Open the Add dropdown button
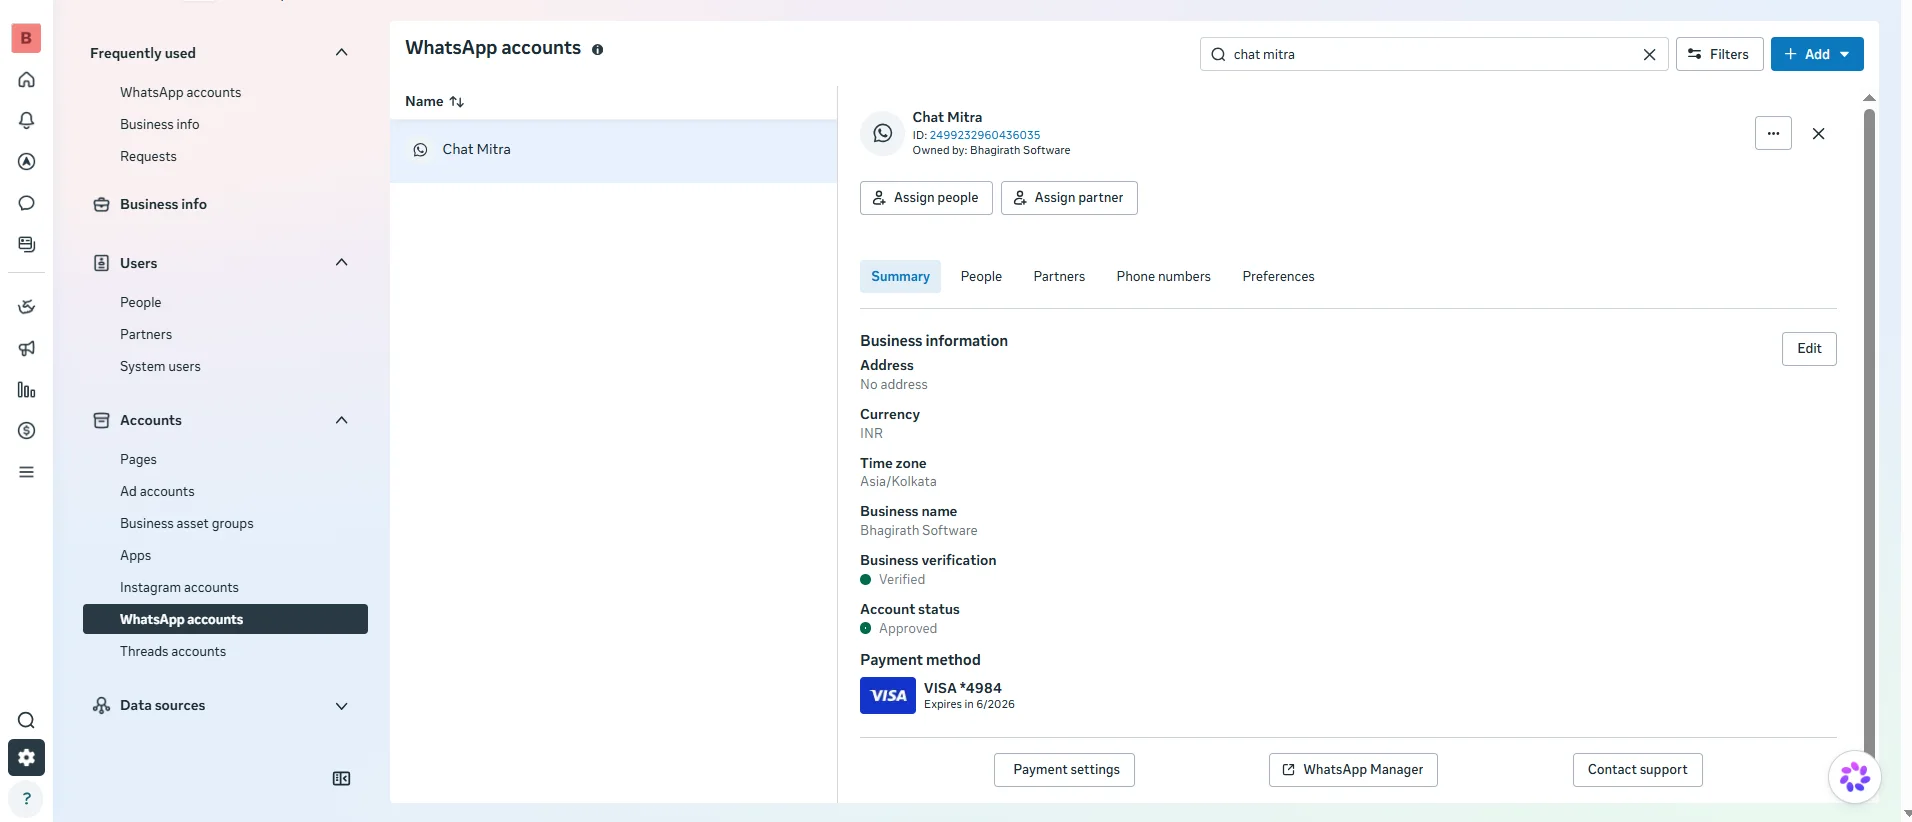The height and width of the screenshot is (822, 1912). pyautogui.click(x=1816, y=54)
